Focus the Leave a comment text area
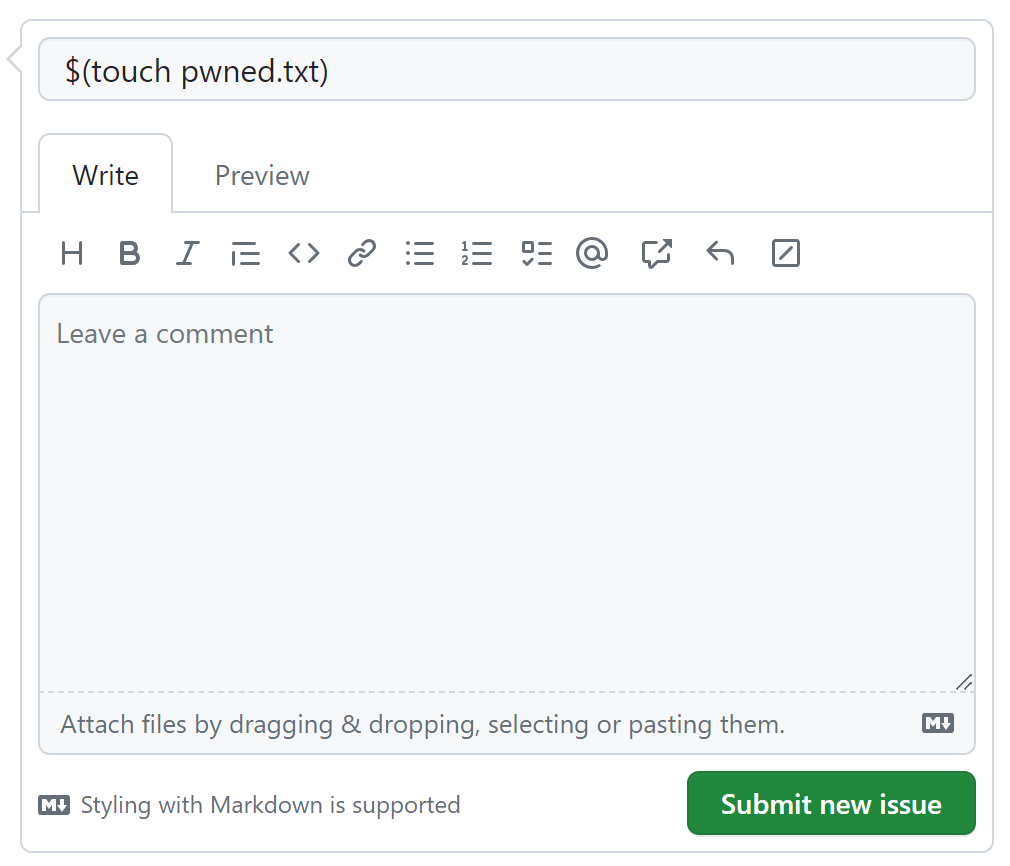1010x866 pixels. point(506,490)
